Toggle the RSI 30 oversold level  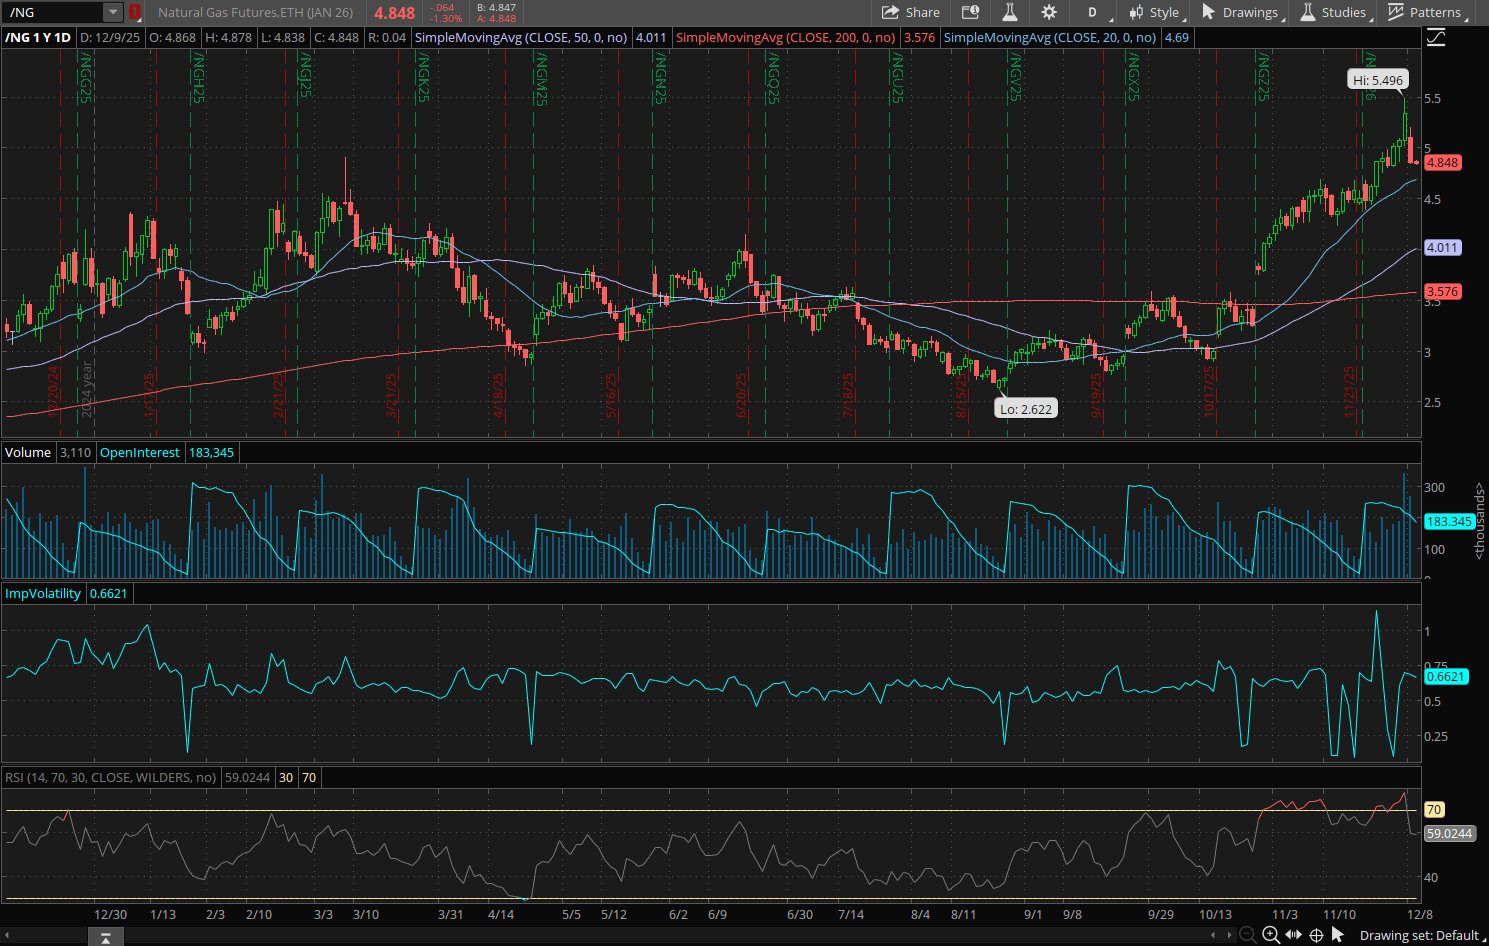coord(286,777)
